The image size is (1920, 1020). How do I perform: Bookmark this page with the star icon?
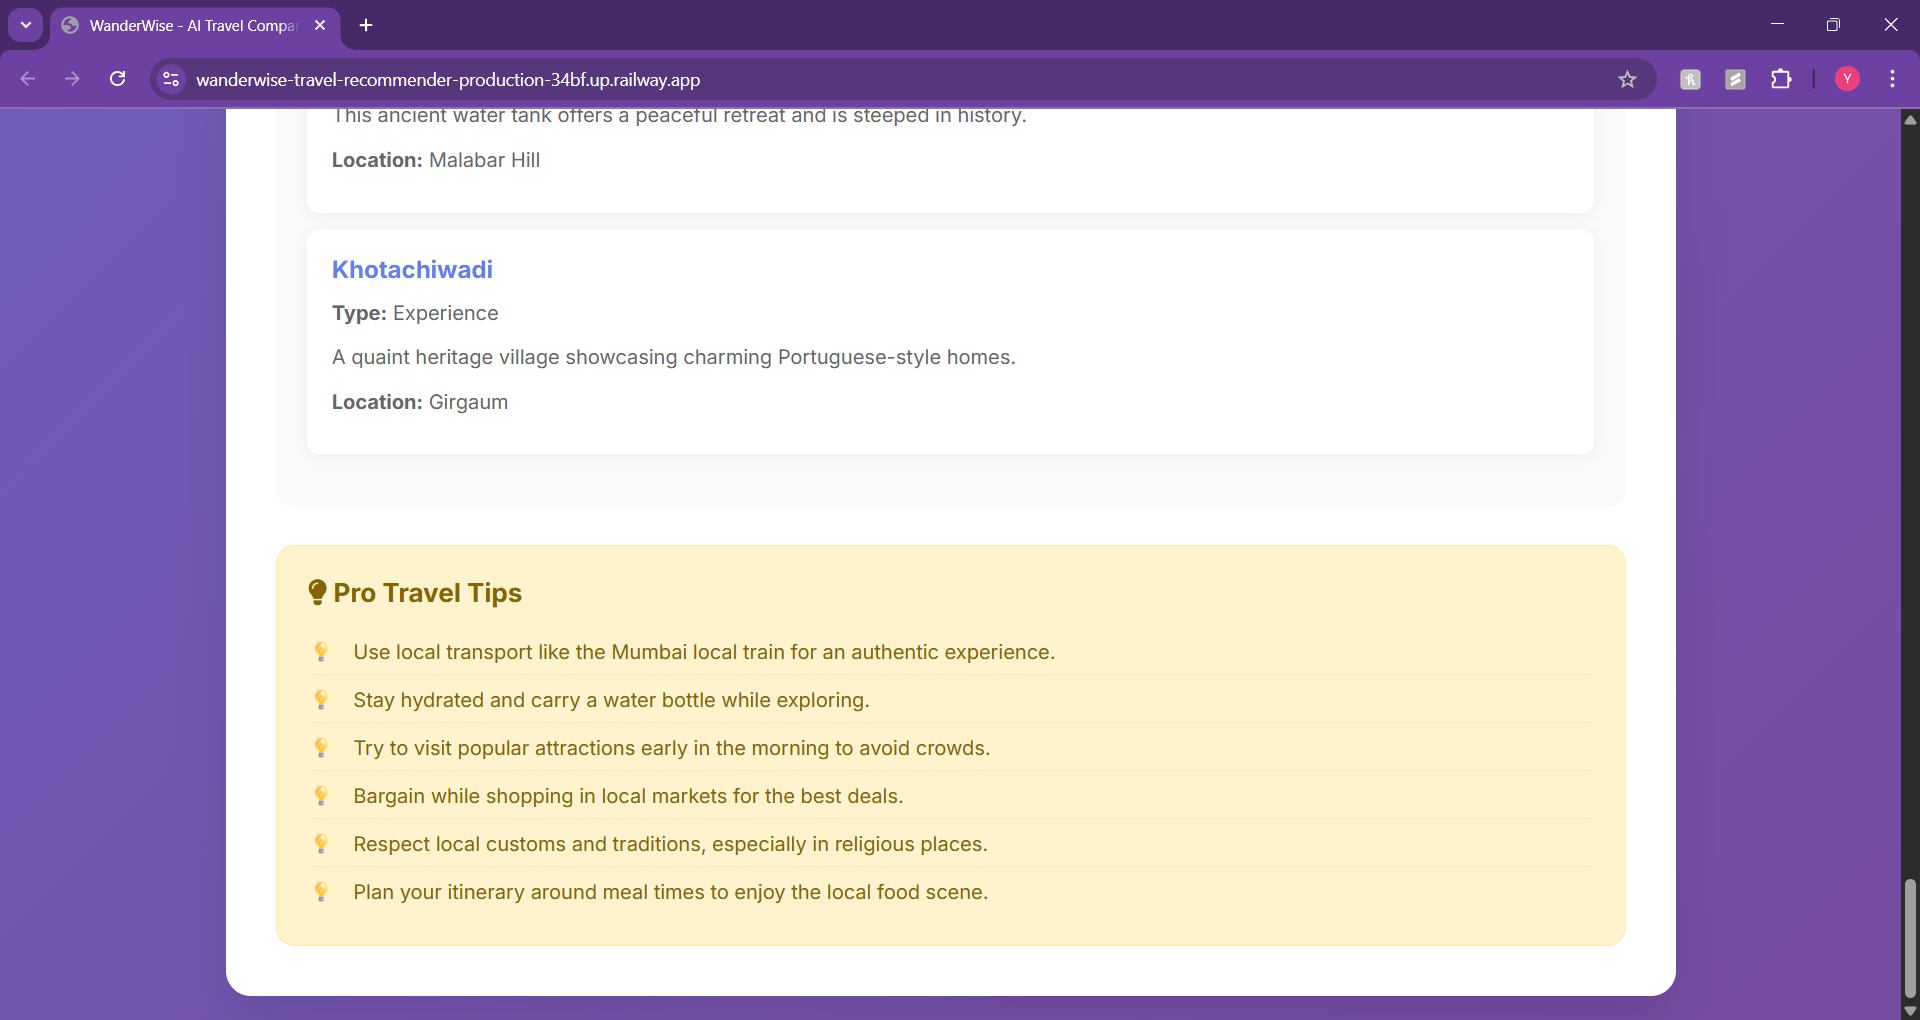point(1627,79)
